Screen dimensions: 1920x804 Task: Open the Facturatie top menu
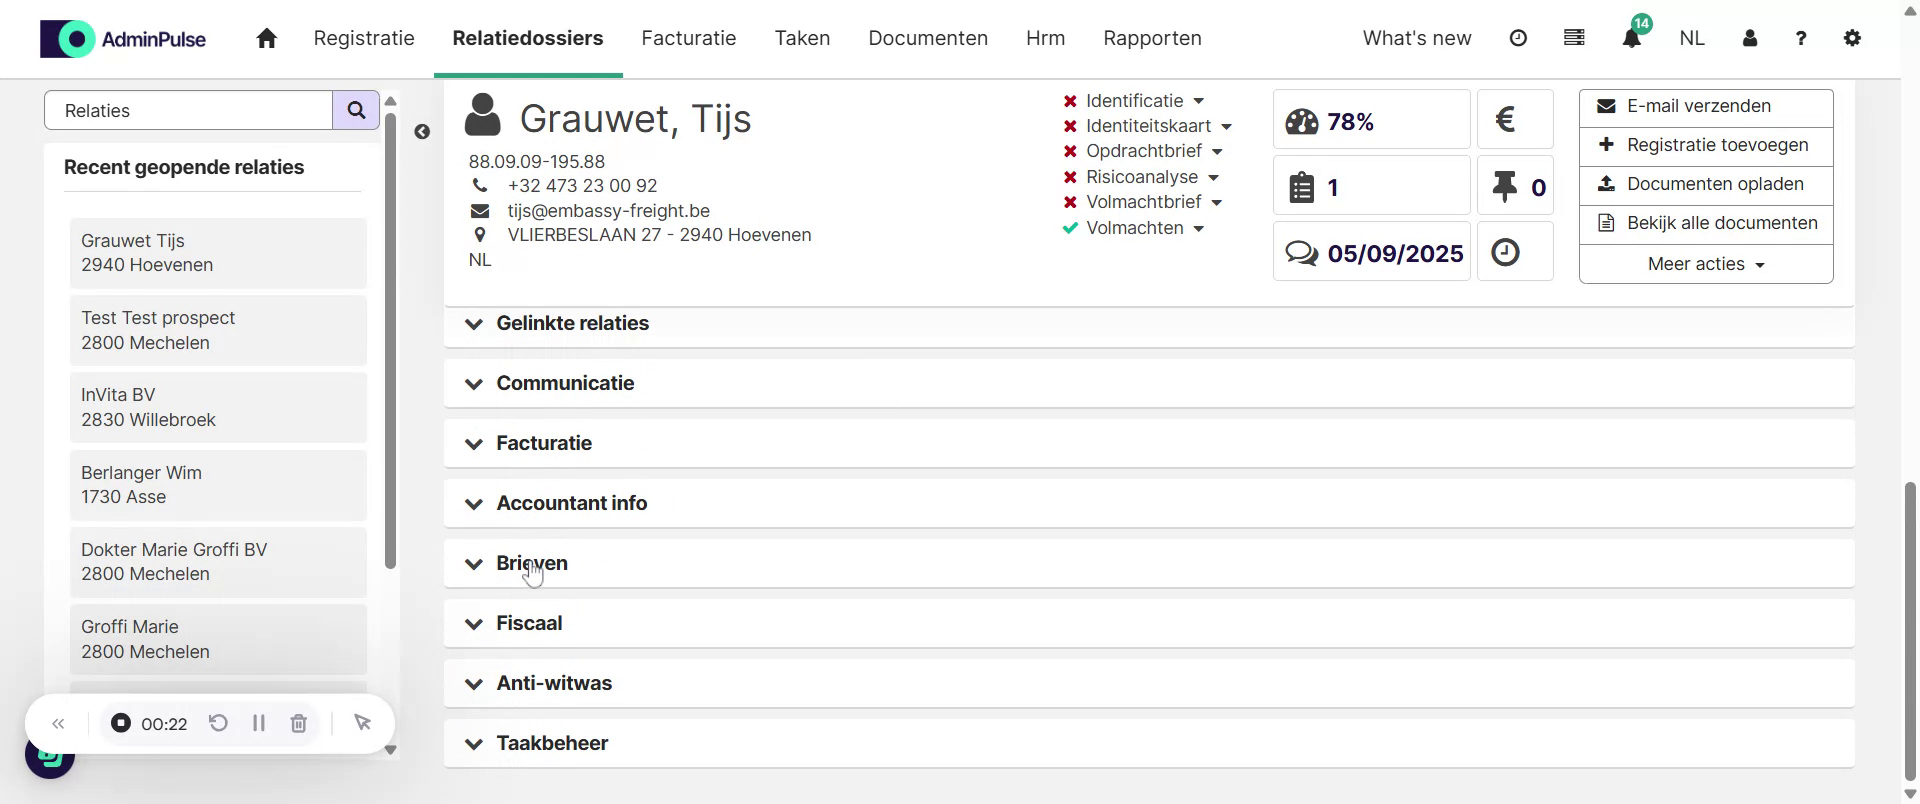click(689, 38)
